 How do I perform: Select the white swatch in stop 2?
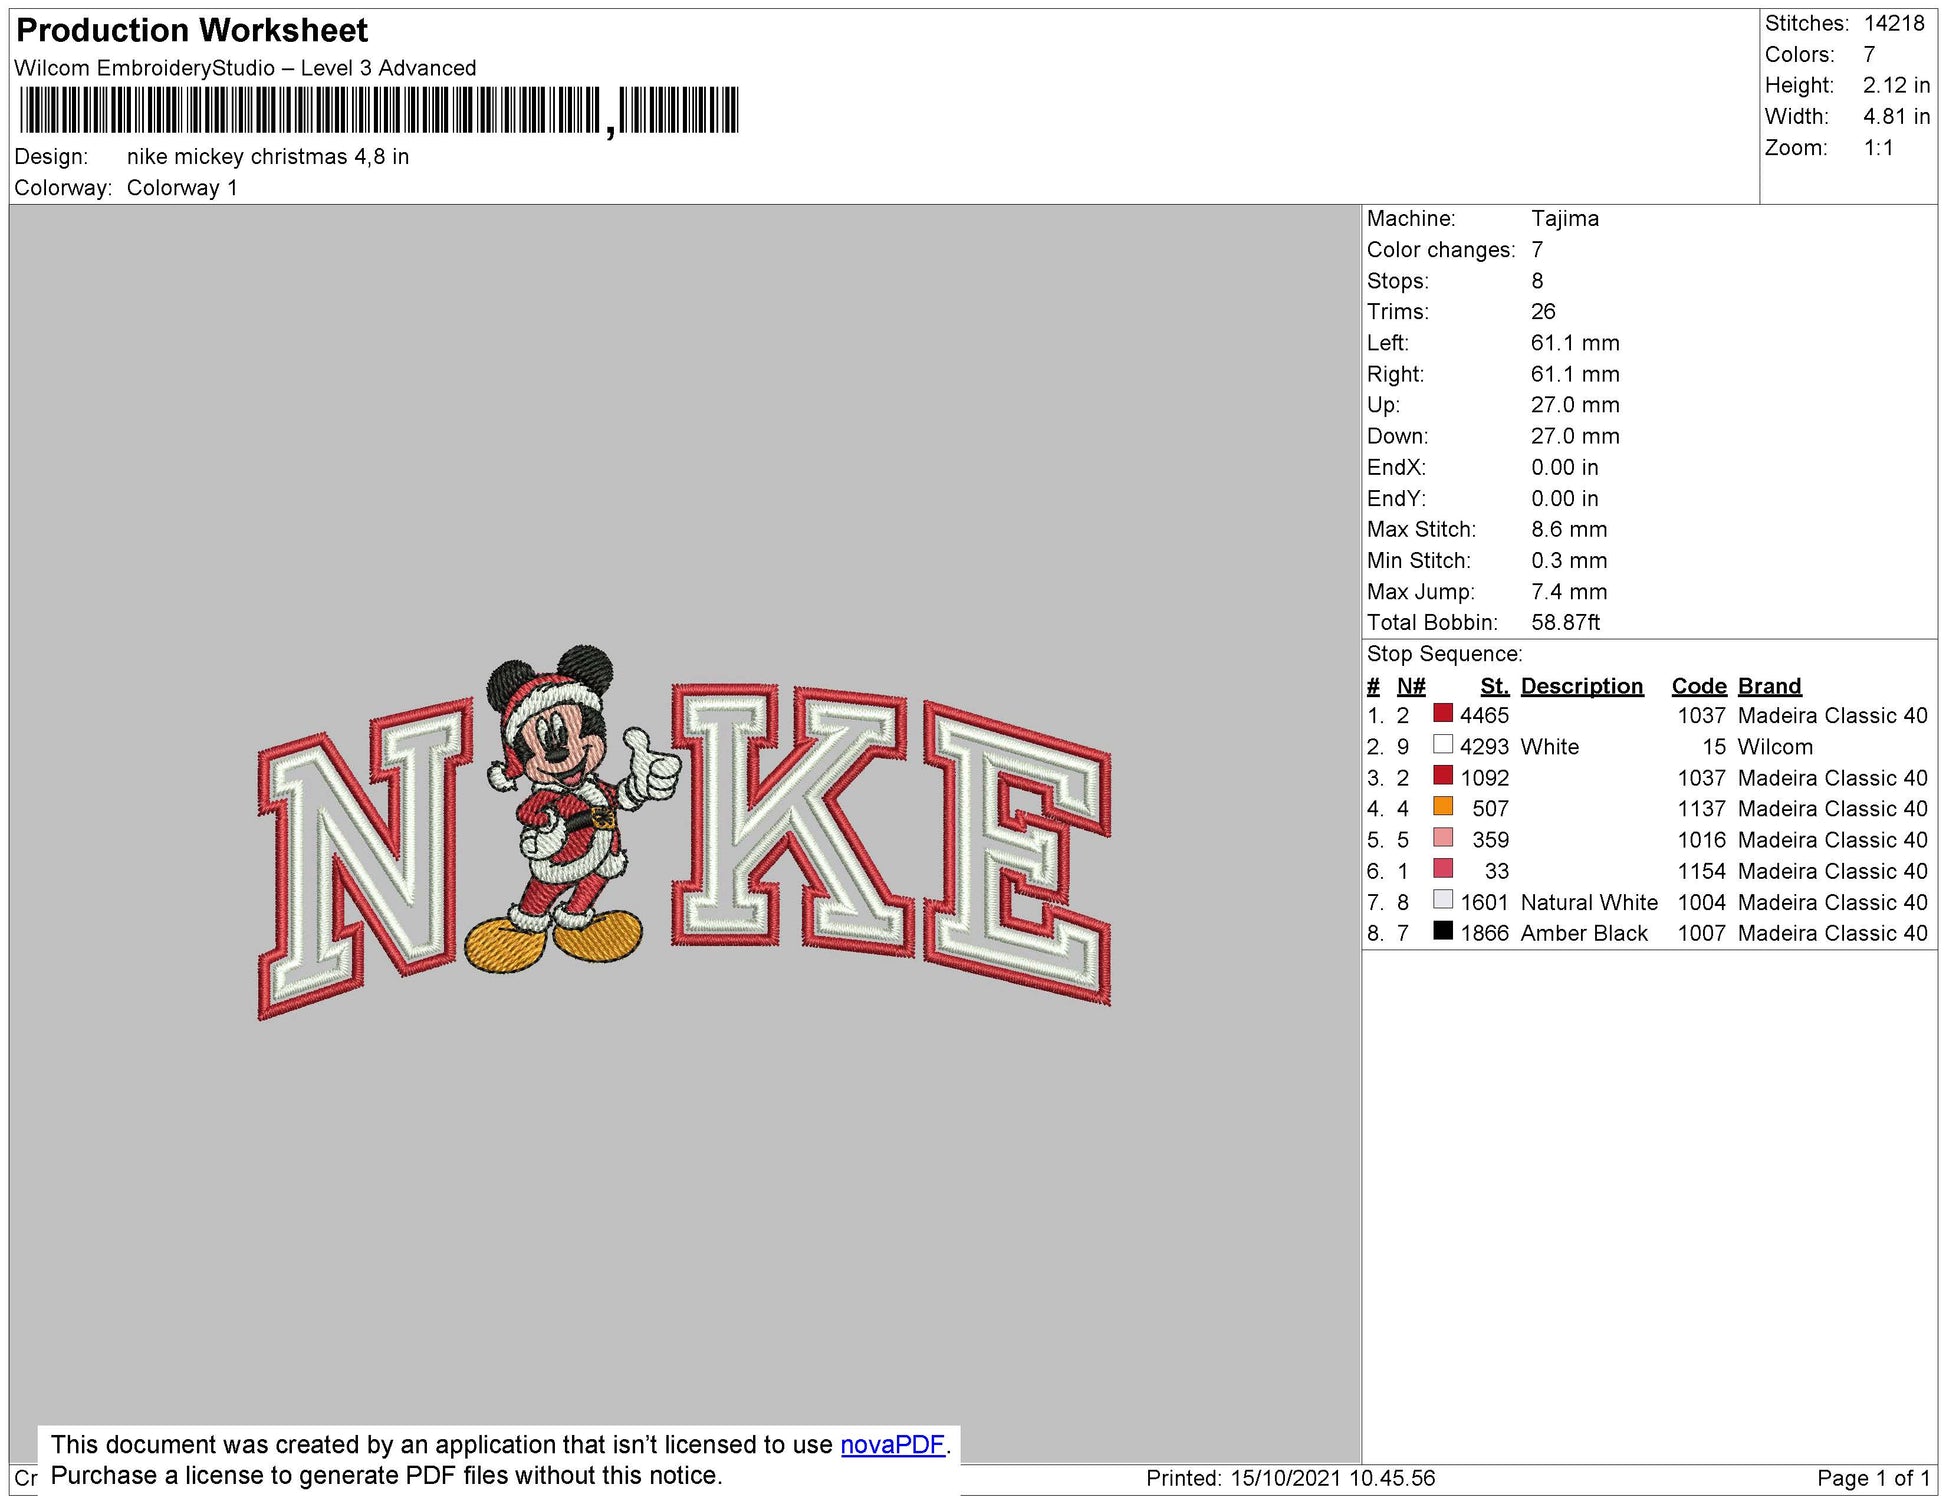point(1443,744)
